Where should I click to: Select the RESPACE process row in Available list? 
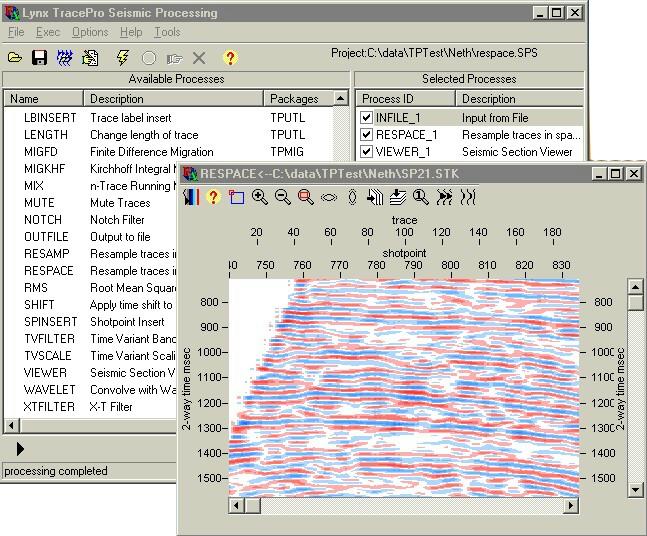tap(91, 271)
